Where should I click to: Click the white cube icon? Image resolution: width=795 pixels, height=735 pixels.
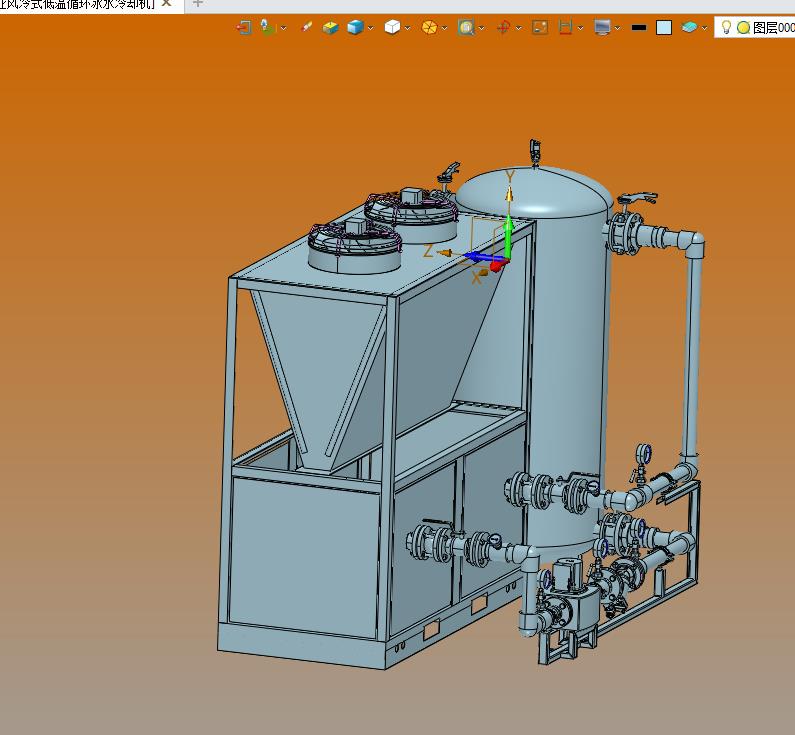tap(392, 27)
